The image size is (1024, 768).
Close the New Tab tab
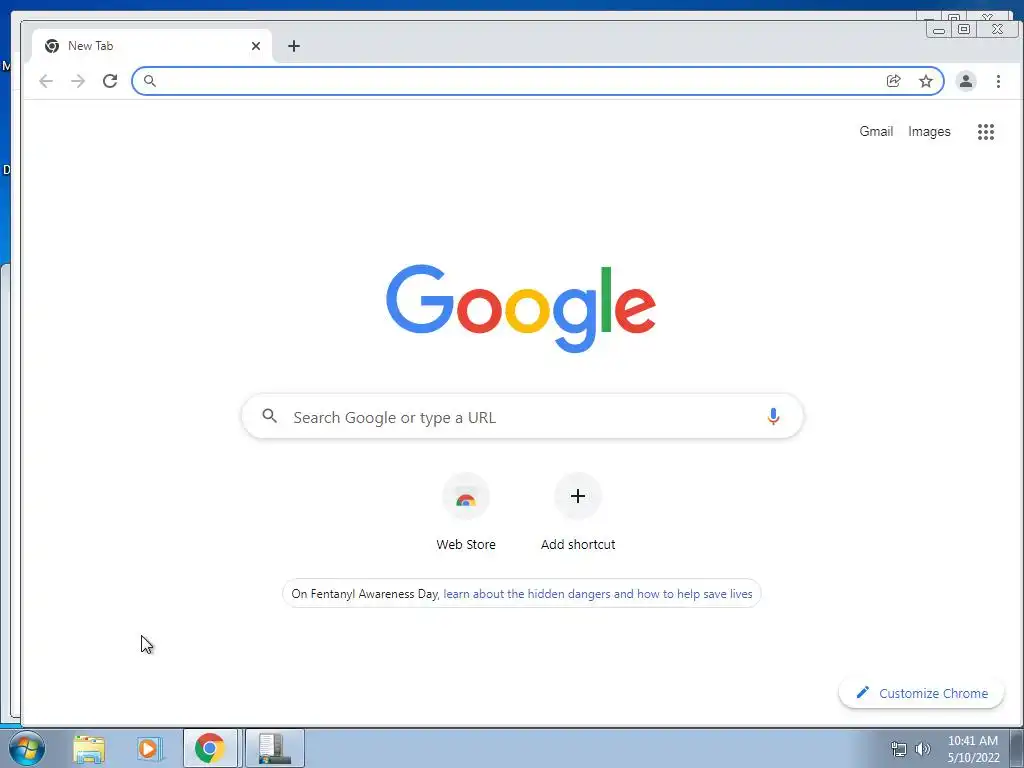point(256,46)
